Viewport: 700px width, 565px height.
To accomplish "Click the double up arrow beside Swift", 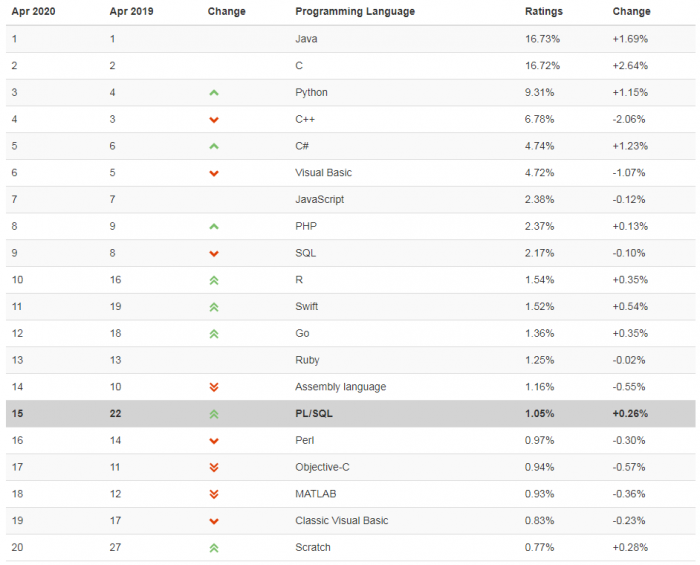I will tap(213, 307).
